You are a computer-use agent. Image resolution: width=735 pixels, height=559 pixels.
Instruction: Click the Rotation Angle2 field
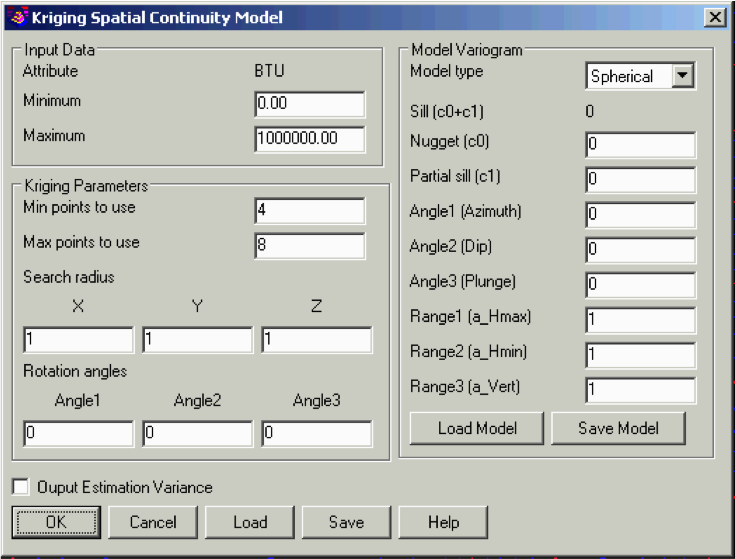(197, 433)
